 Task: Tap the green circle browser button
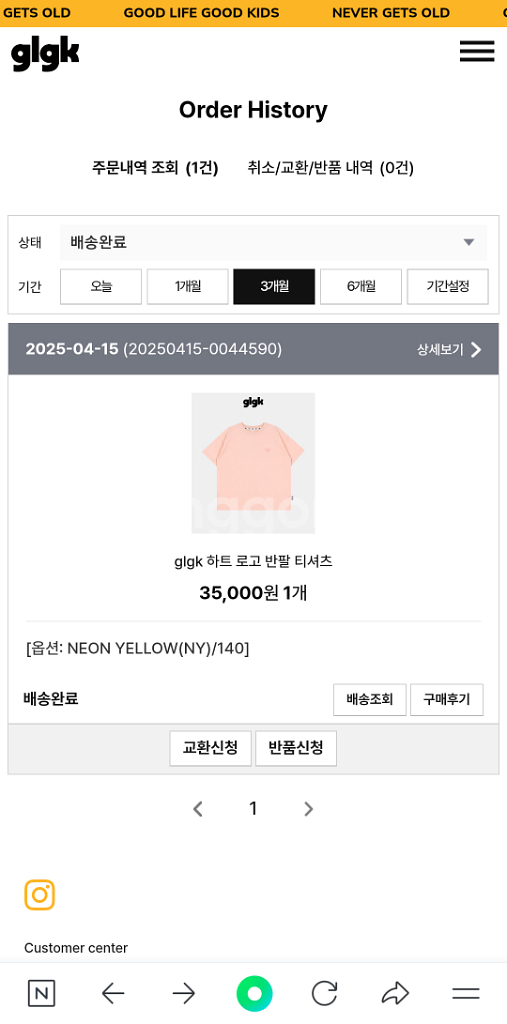coord(254,994)
